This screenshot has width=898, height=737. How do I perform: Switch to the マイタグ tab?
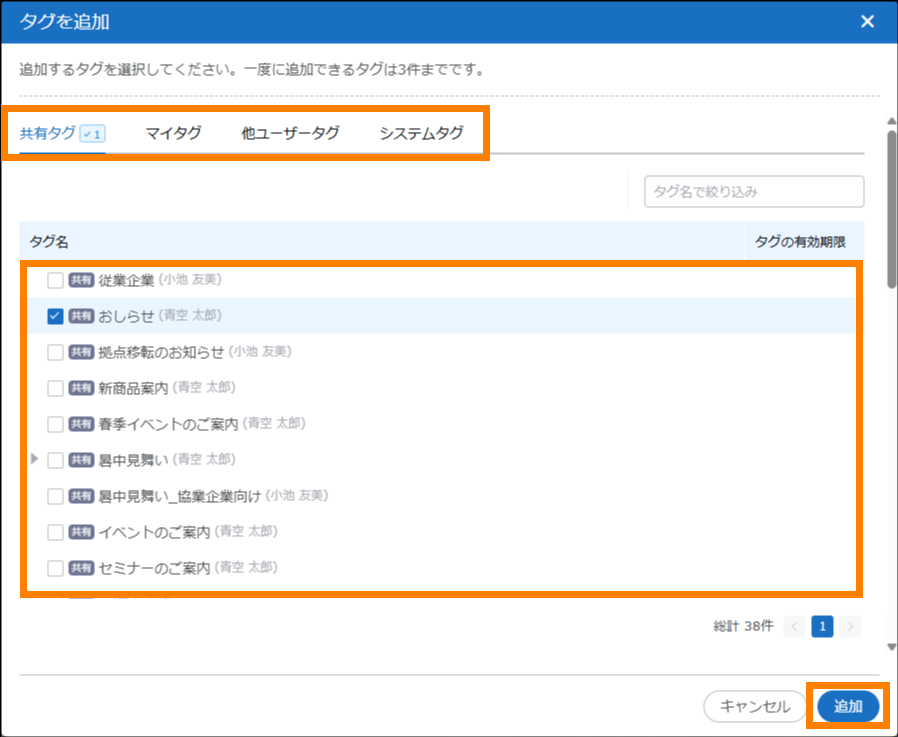[173, 133]
